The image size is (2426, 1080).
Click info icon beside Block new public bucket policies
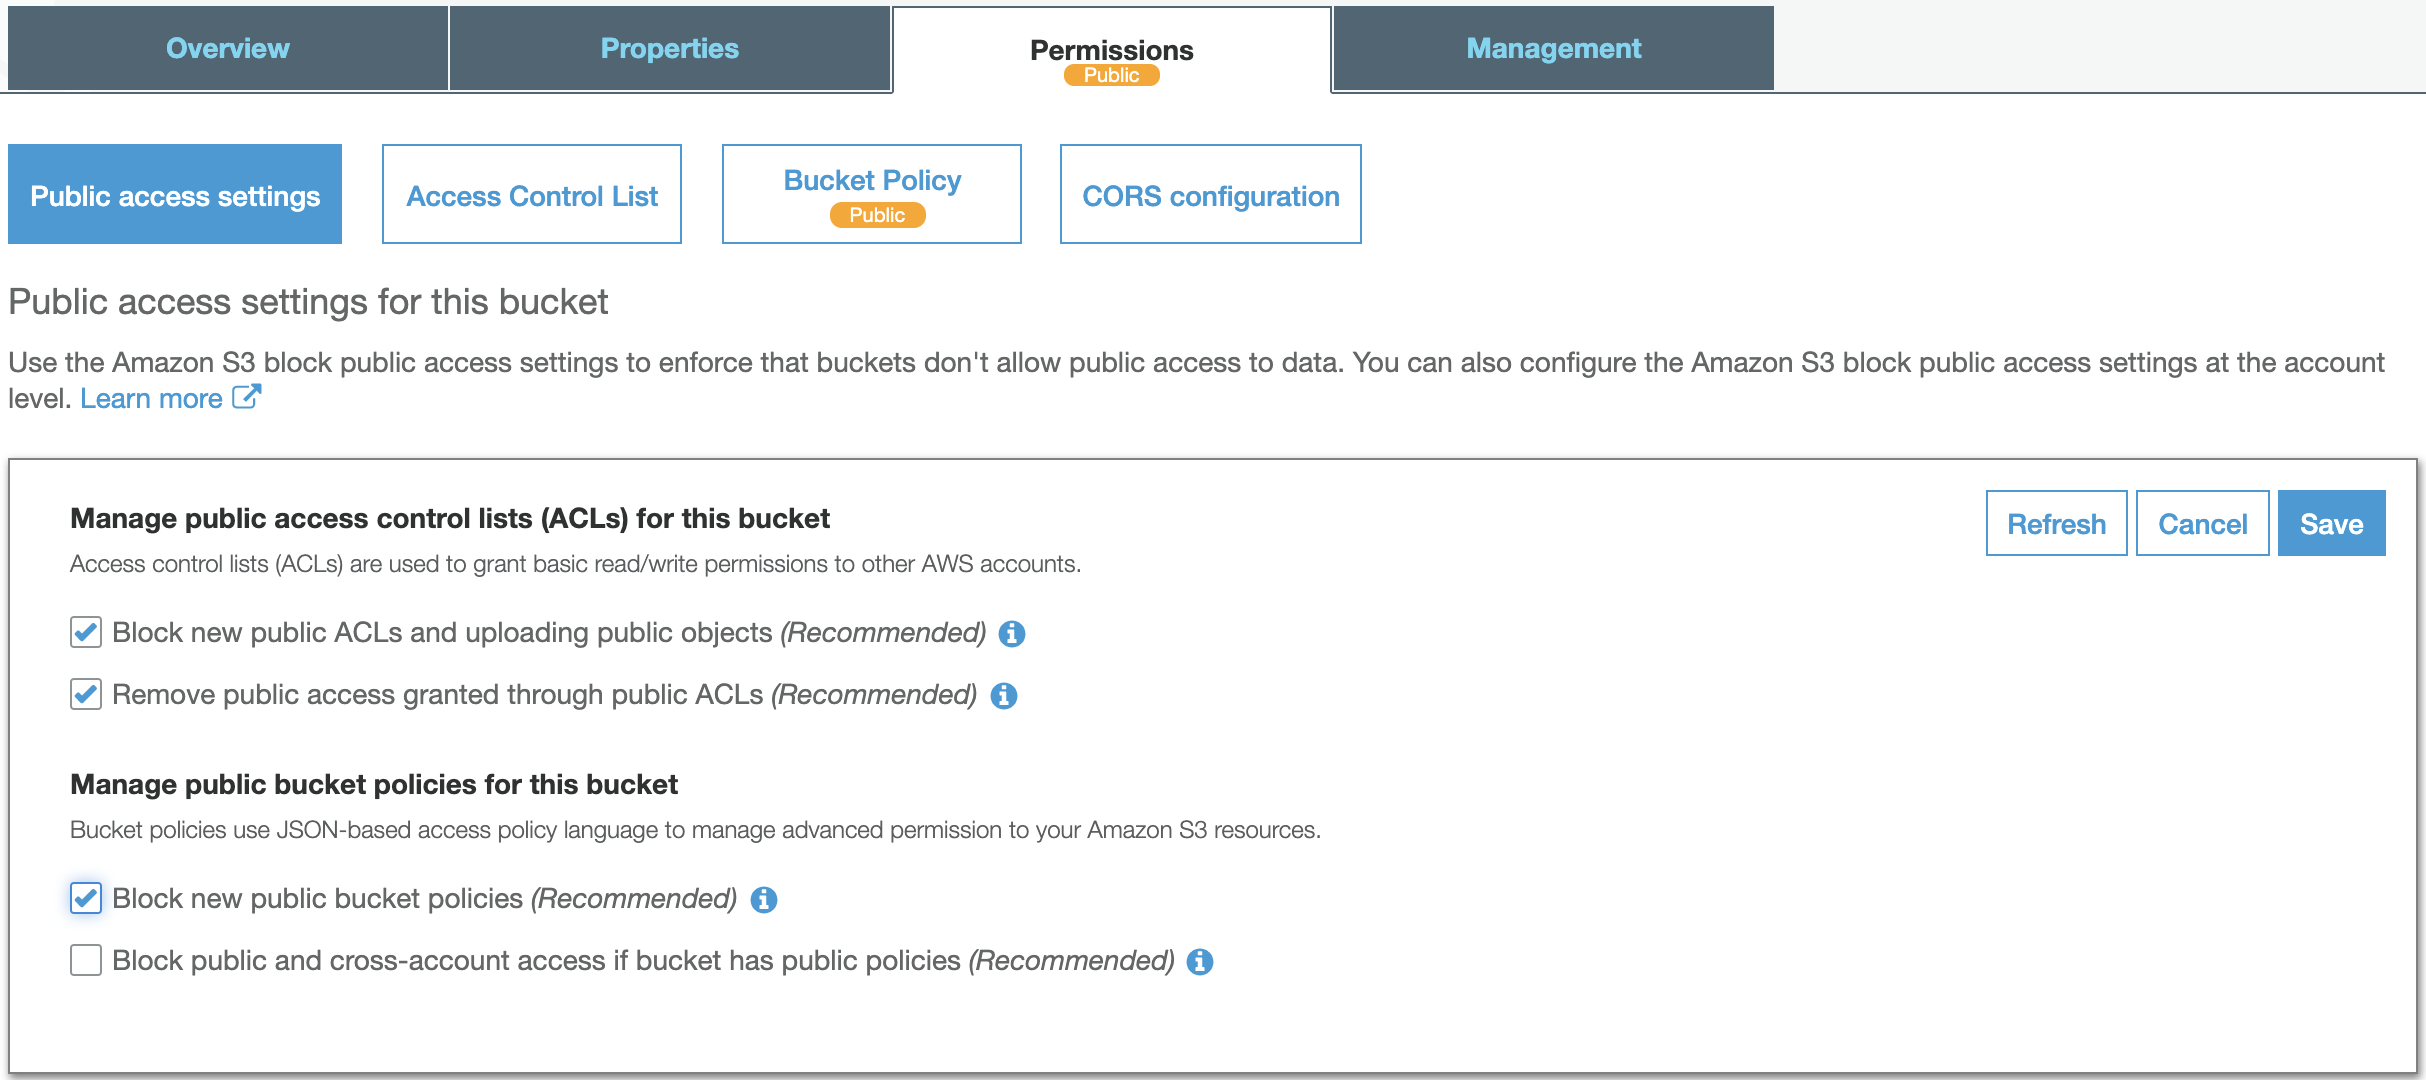tap(764, 900)
